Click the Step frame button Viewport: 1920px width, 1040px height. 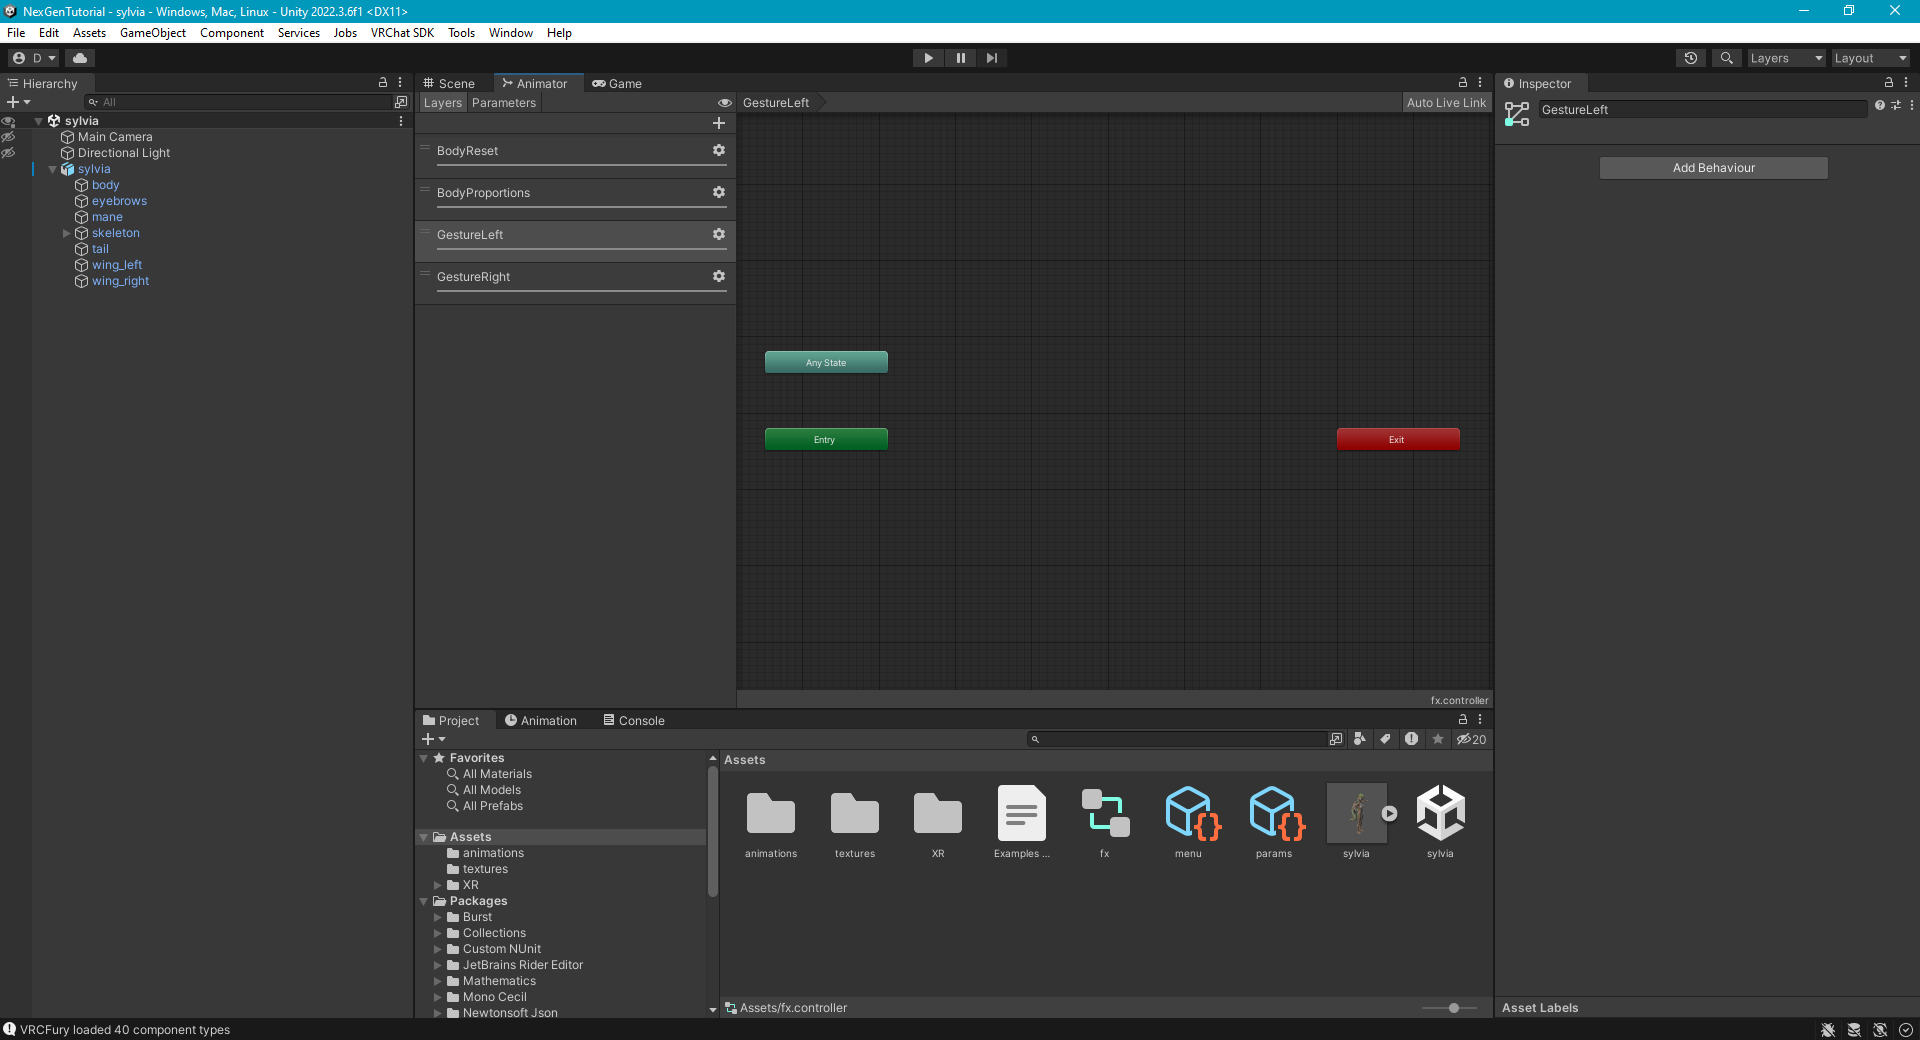pyautogui.click(x=991, y=58)
